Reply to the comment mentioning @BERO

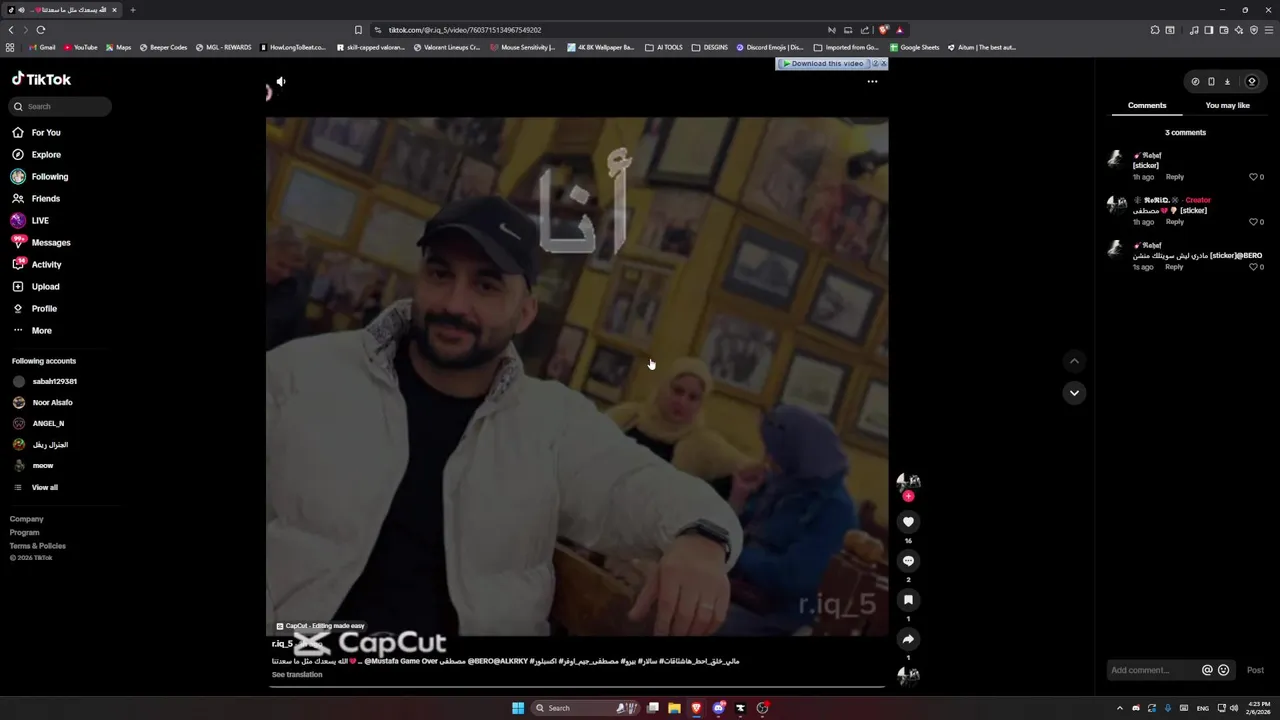pos(1175,267)
